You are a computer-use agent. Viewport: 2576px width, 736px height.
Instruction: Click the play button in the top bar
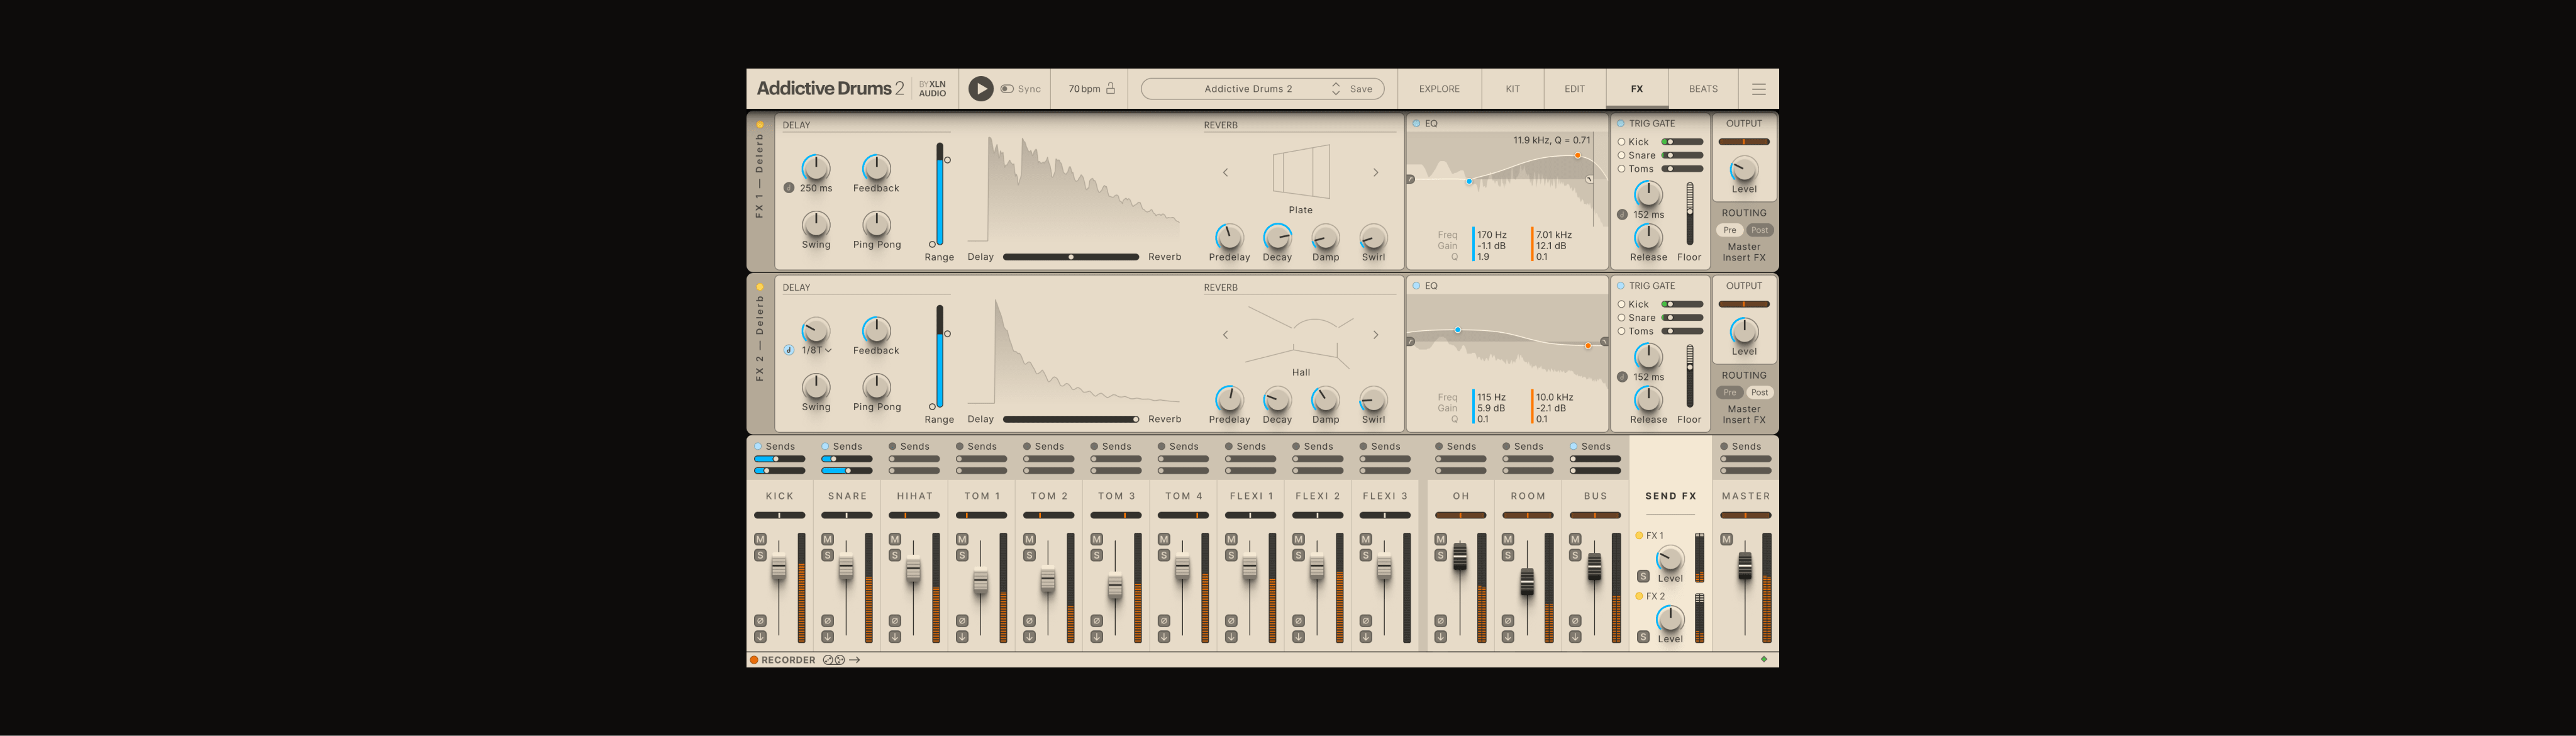click(981, 90)
